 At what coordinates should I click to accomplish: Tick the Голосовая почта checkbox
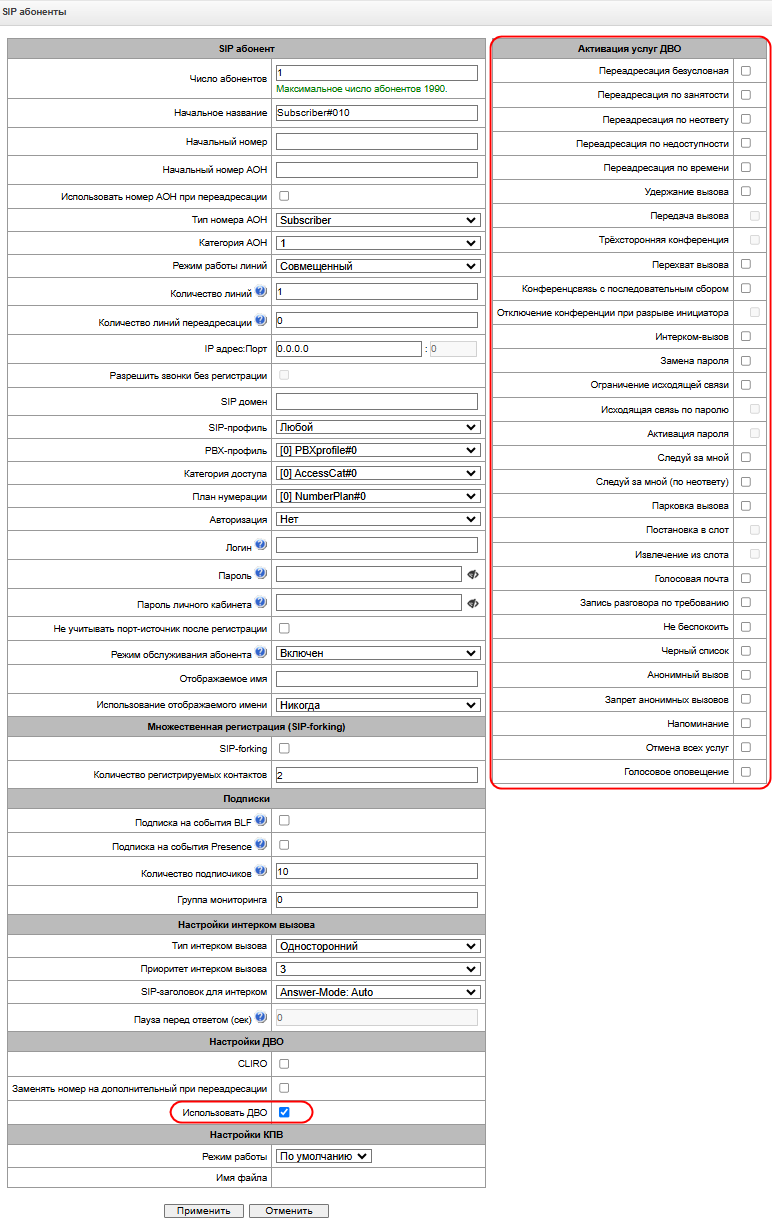(x=746, y=578)
